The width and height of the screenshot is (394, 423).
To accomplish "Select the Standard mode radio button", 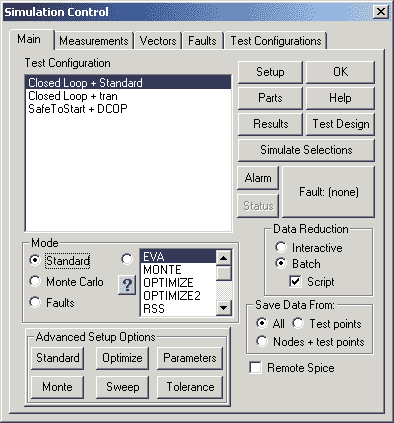I will [x=35, y=260].
